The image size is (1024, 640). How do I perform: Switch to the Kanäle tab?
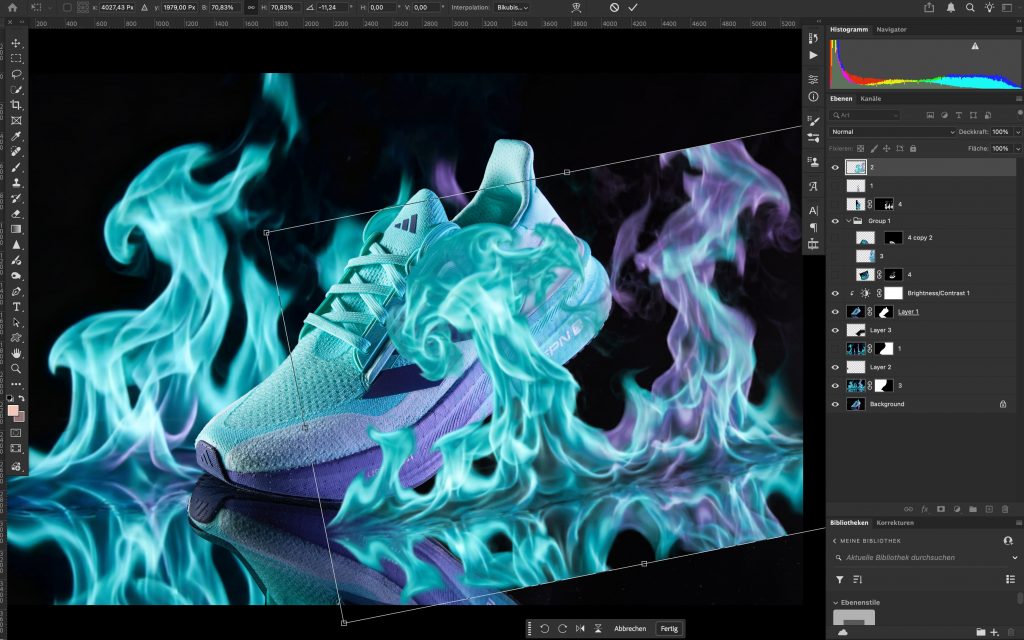coord(871,99)
